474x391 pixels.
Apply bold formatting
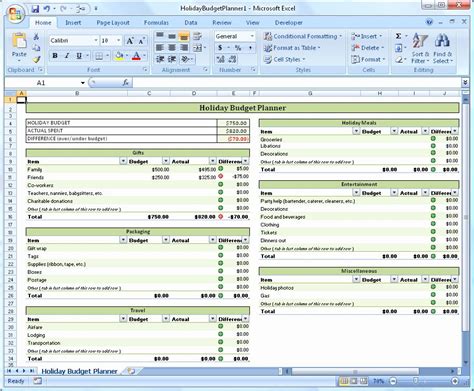coord(55,56)
